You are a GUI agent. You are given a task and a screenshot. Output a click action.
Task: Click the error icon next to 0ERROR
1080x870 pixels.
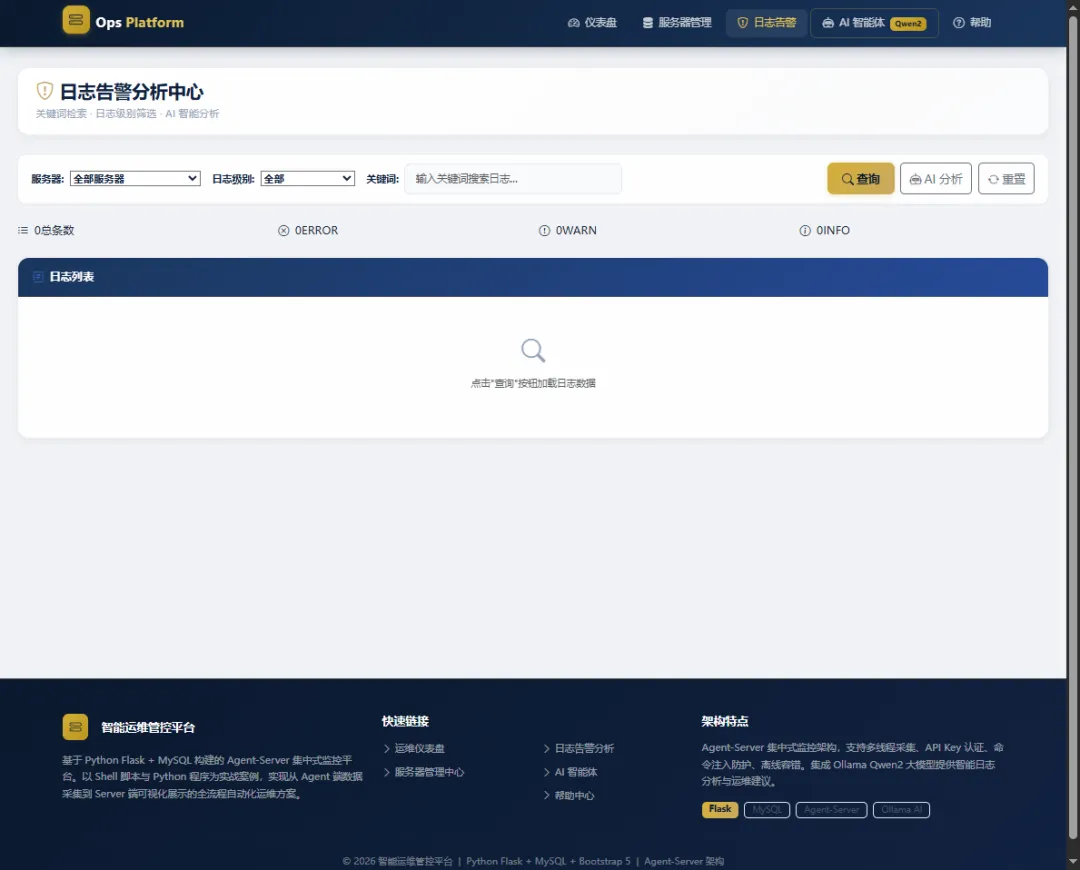coord(283,230)
